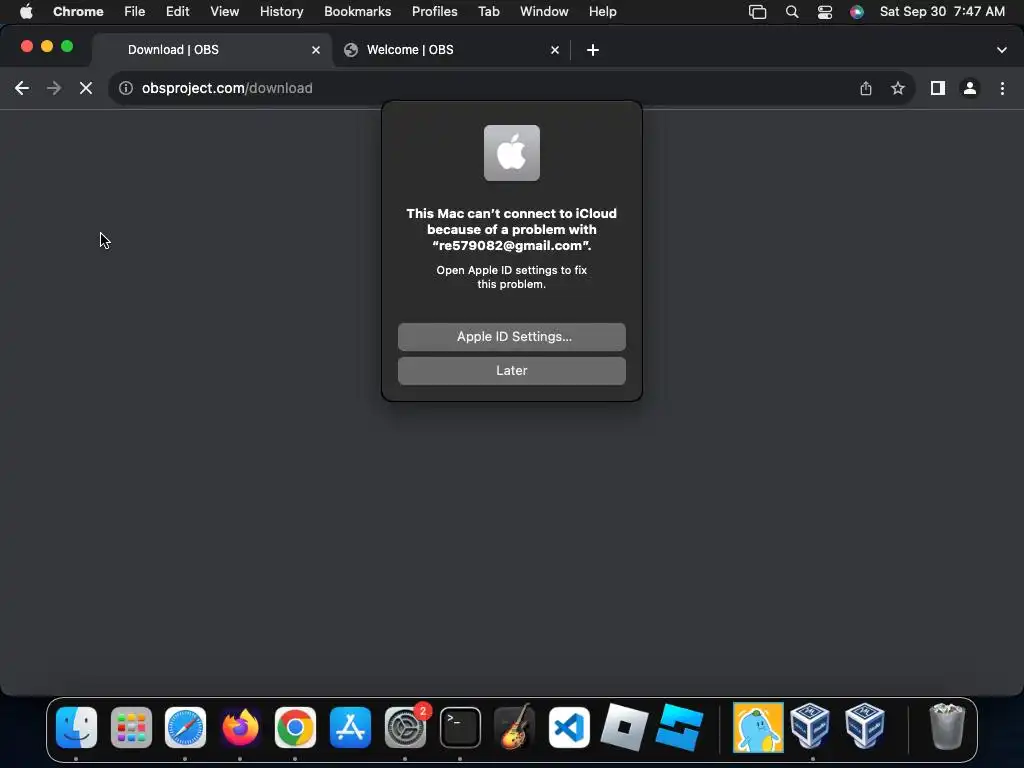Open the Bookmarks menu
1024x768 pixels.
coord(358,12)
